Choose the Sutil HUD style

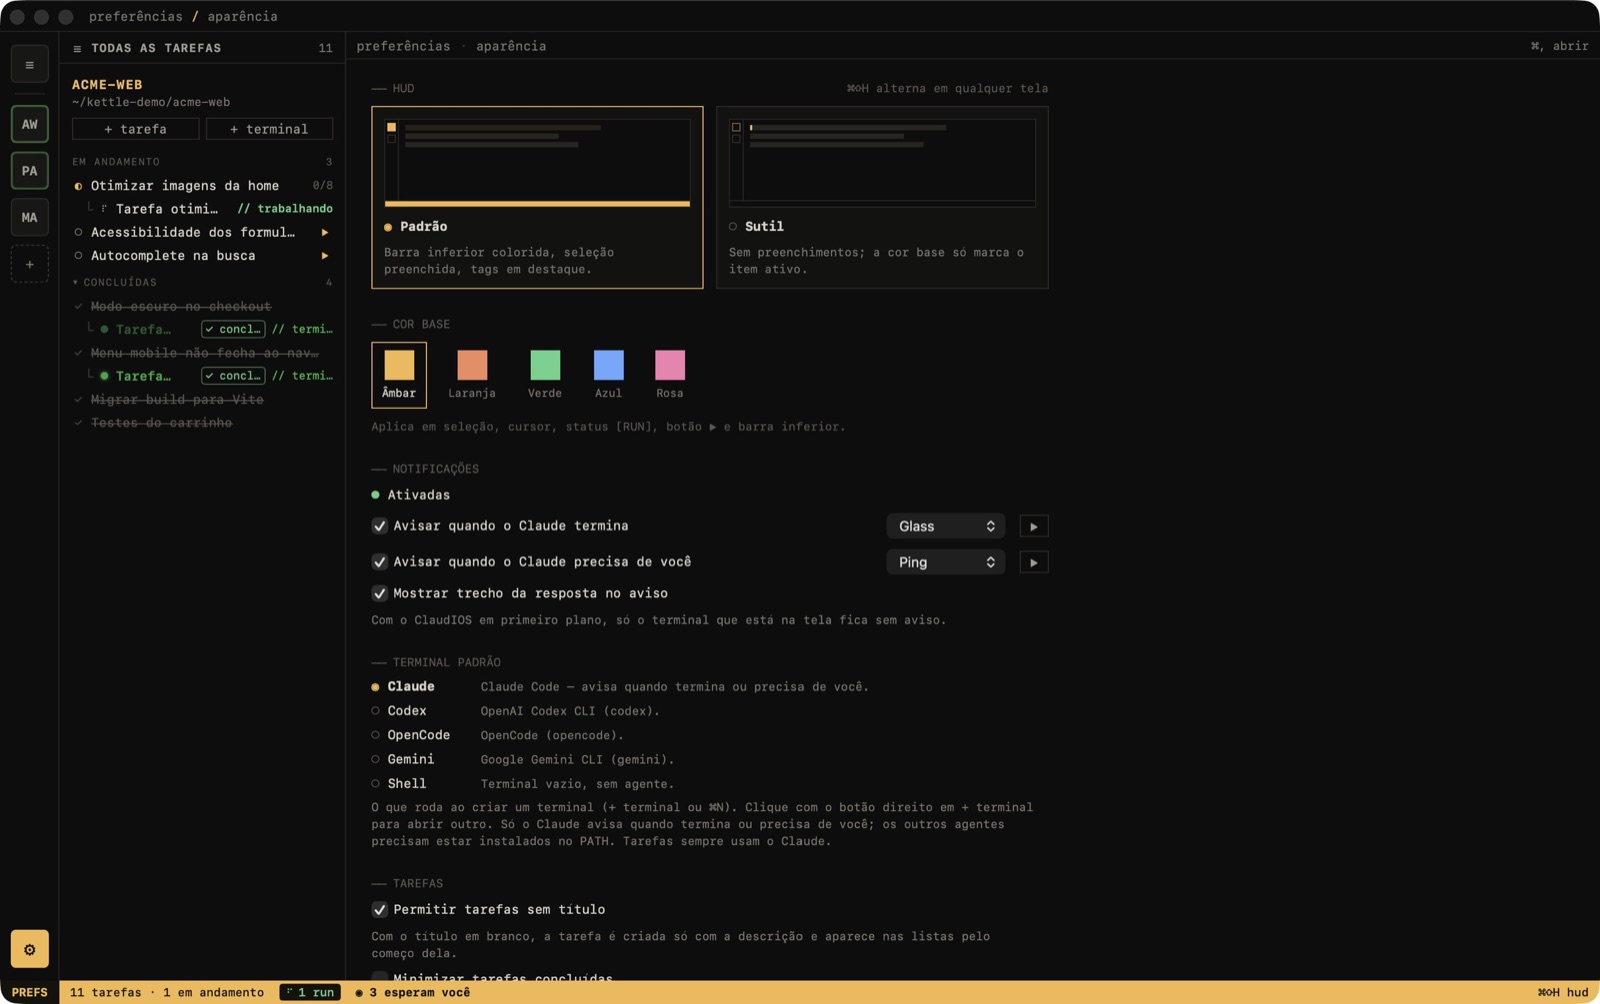pos(882,197)
